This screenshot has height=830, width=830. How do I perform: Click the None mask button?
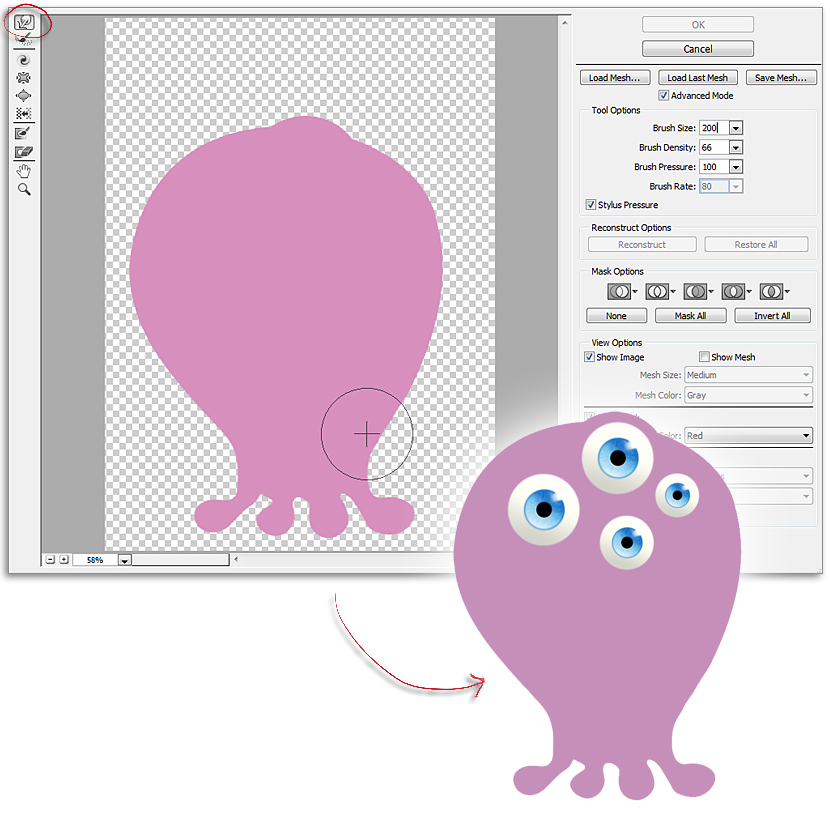tap(616, 315)
